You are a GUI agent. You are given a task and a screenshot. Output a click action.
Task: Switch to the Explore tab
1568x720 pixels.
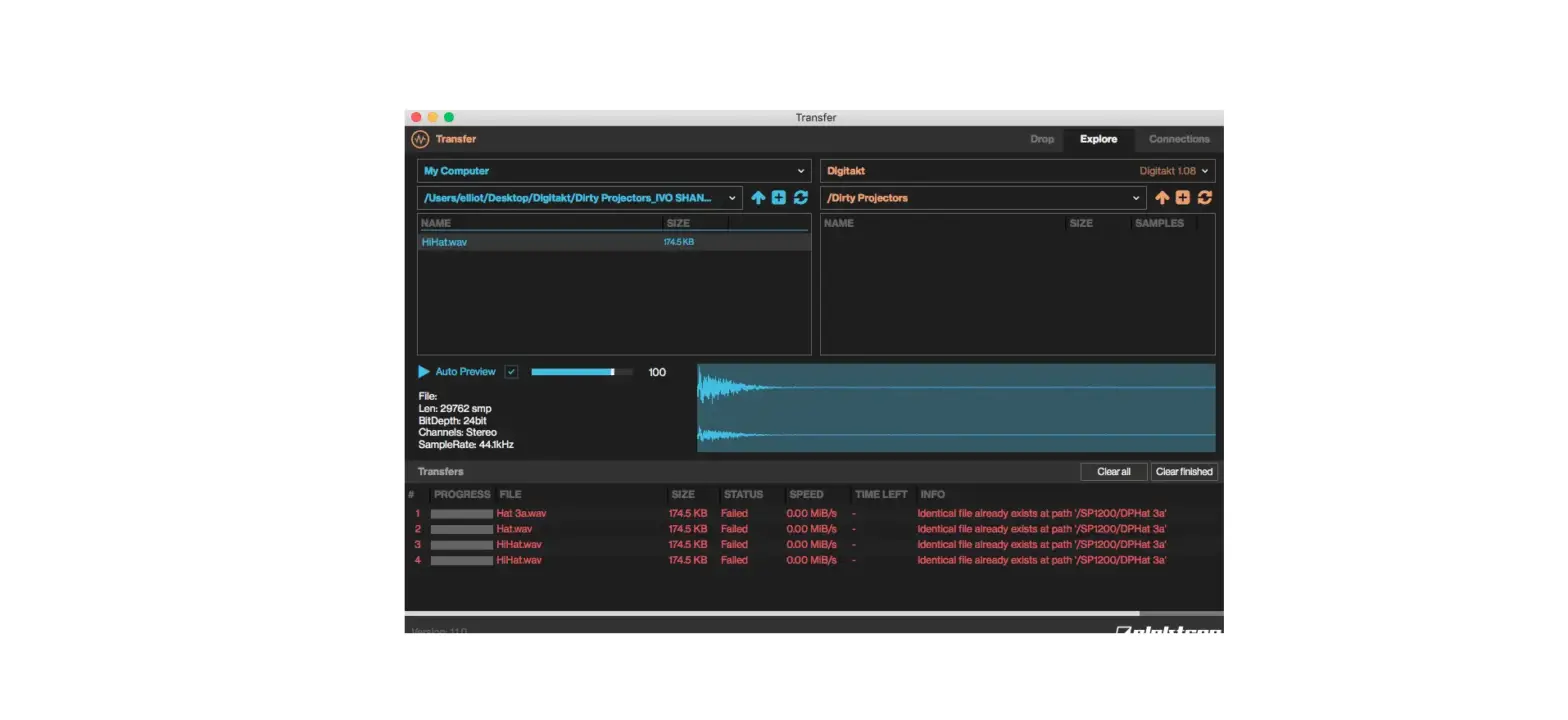[1098, 139]
